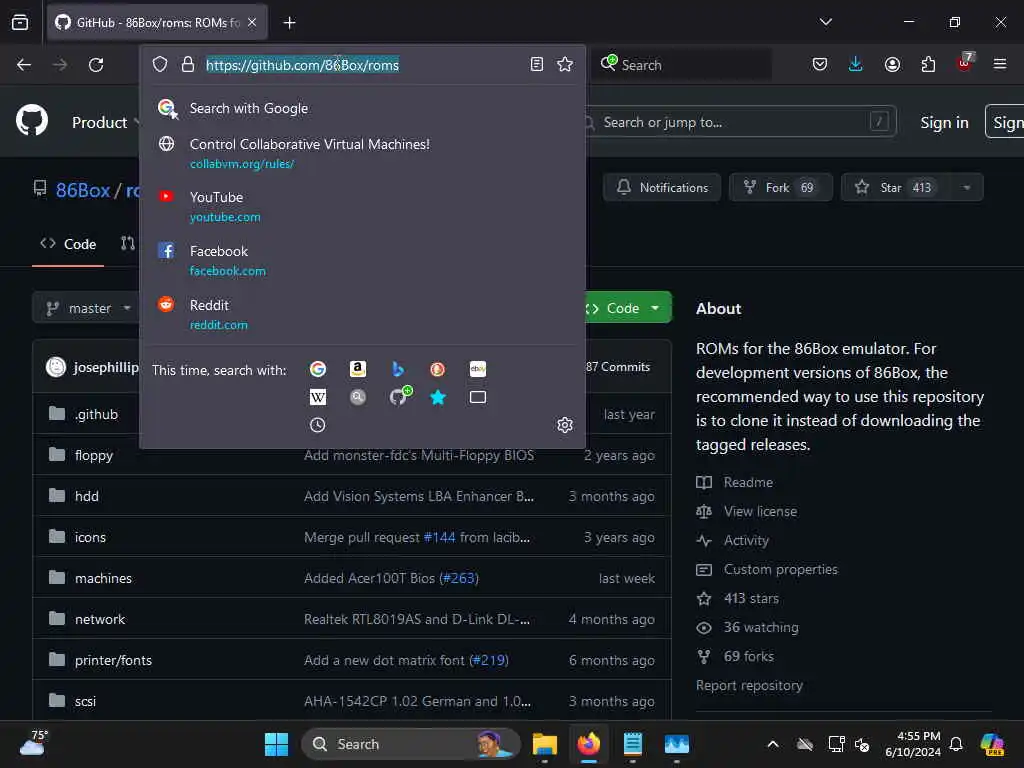Select the GitHub 86Box/roms browser tab
Screen dimensions: 1024x768
click(157, 23)
